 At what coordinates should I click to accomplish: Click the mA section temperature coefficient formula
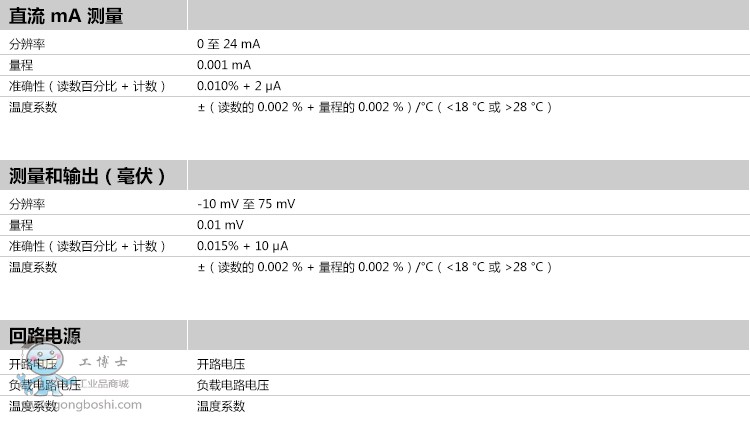tap(374, 107)
